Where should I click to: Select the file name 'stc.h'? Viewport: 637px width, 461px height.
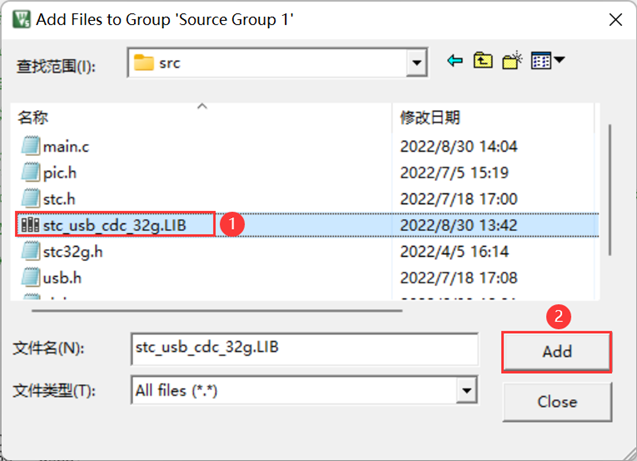(59, 199)
